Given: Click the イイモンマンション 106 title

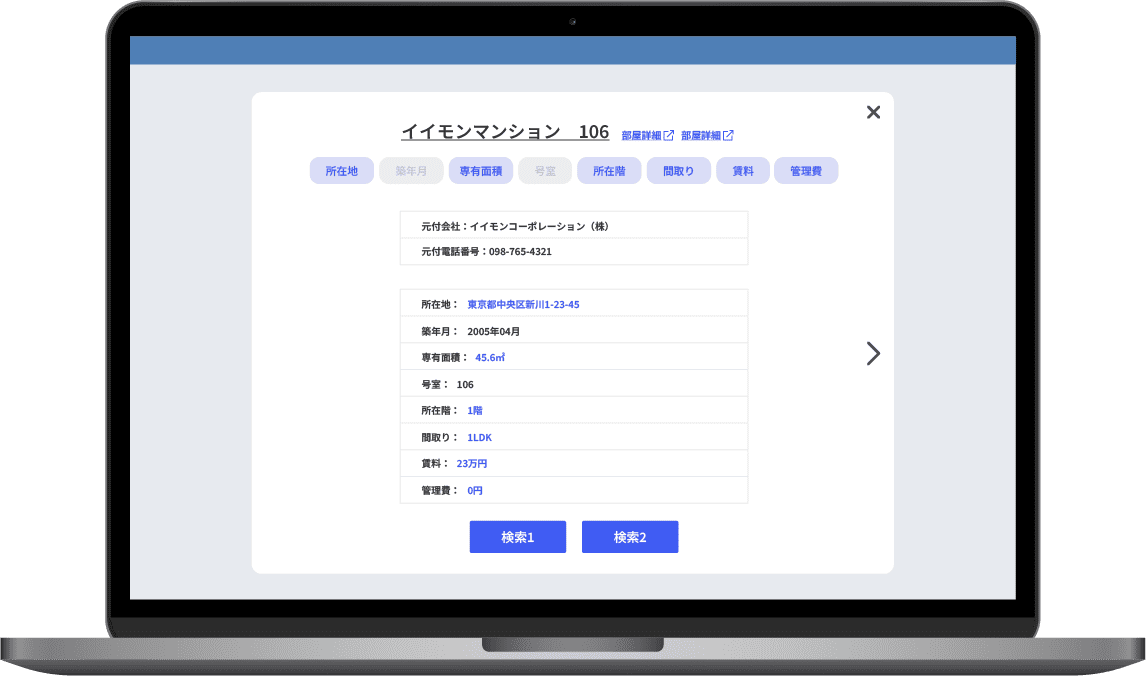Looking at the screenshot, I should pyautogui.click(x=505, y=132).
